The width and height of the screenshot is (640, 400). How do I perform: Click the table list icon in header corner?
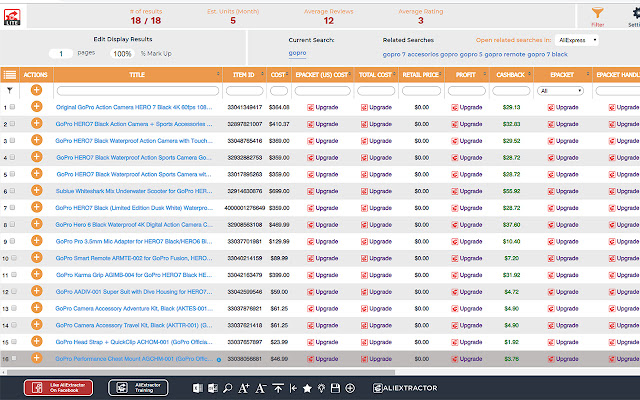(9, 74)
